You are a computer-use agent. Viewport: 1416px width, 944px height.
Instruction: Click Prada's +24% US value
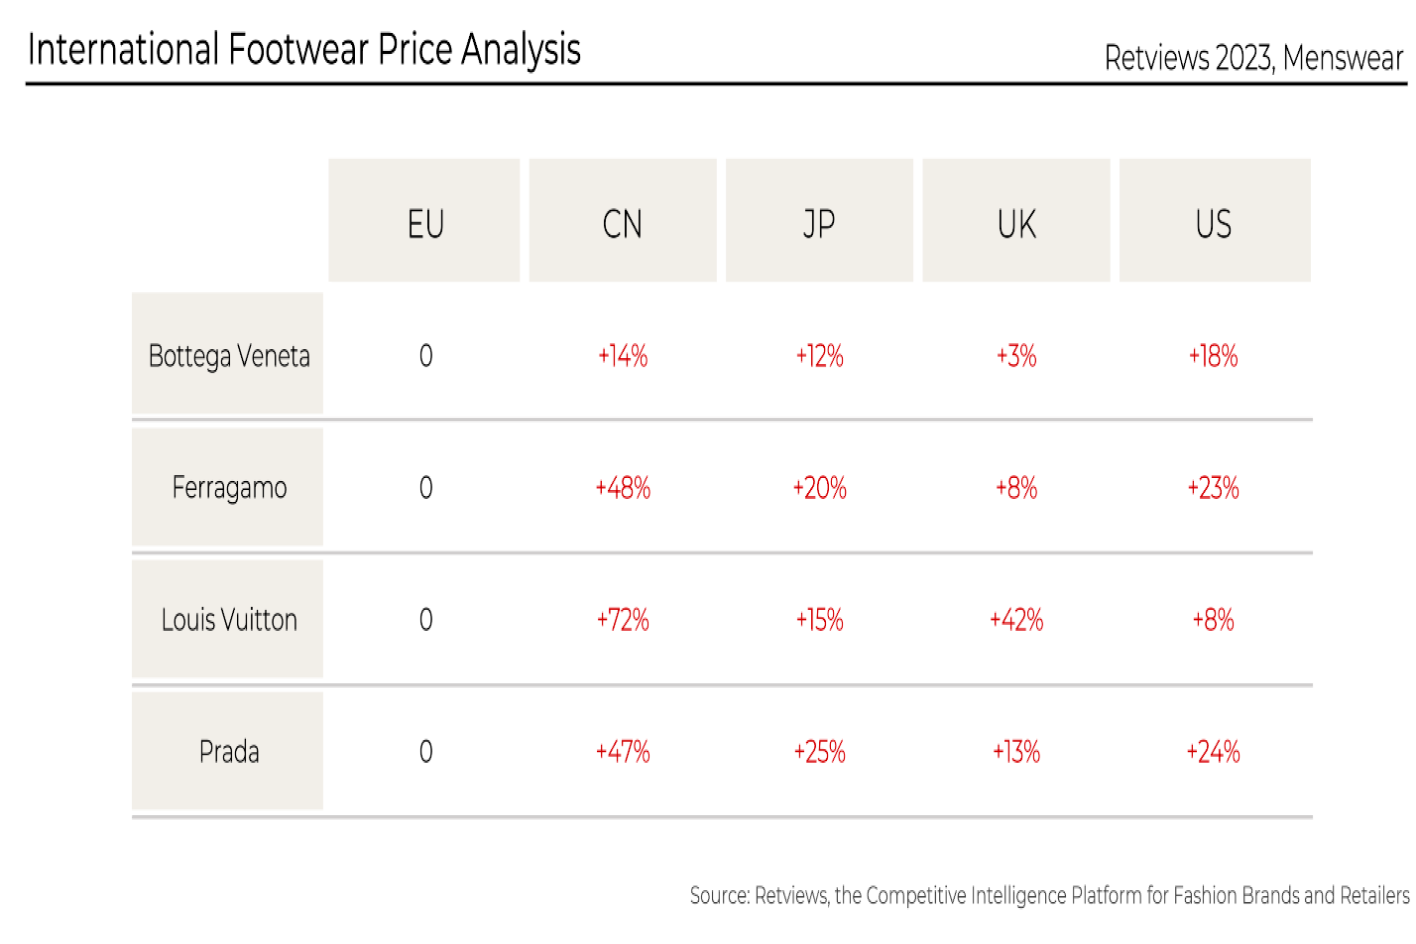coord(1213,752)
